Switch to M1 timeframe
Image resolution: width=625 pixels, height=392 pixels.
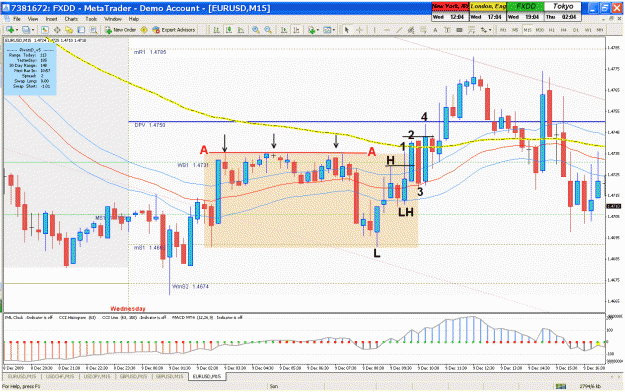(503, 30)
